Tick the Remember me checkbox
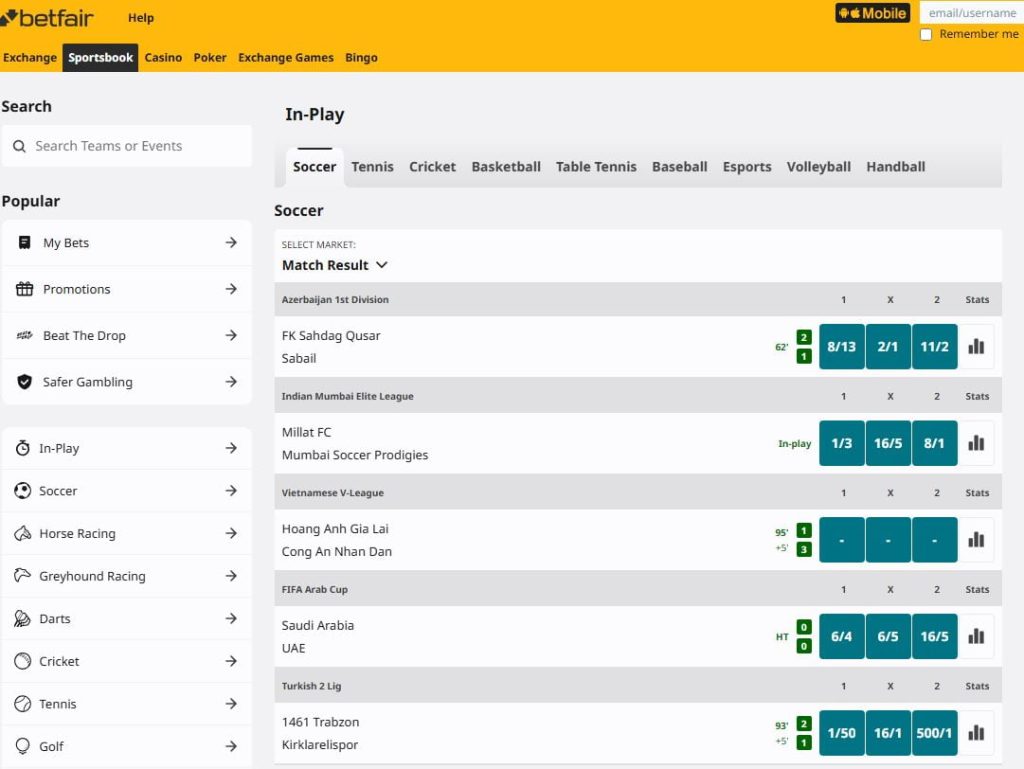The height and width of the screenshot is (769, 1024). (926, 35)
